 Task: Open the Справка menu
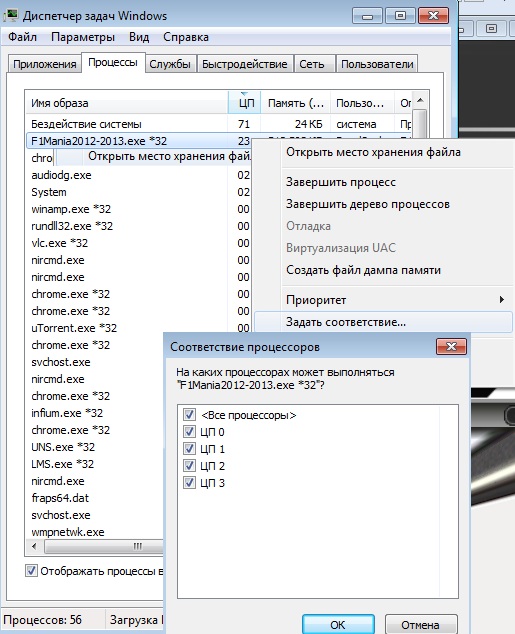coord(186,37)
